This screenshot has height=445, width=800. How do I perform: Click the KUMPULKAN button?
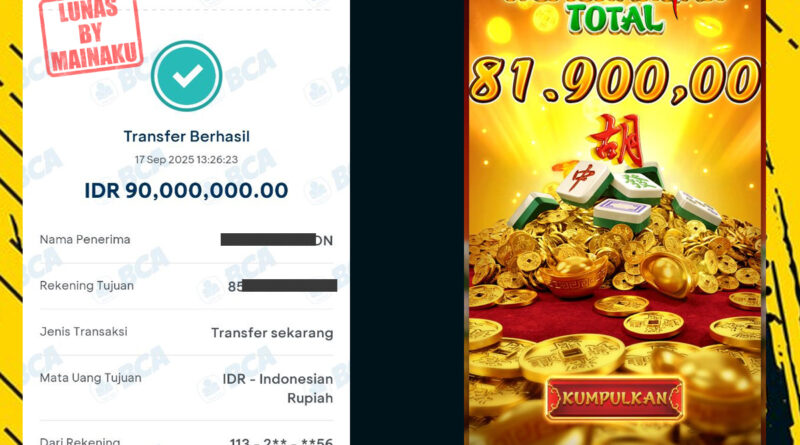615,398
